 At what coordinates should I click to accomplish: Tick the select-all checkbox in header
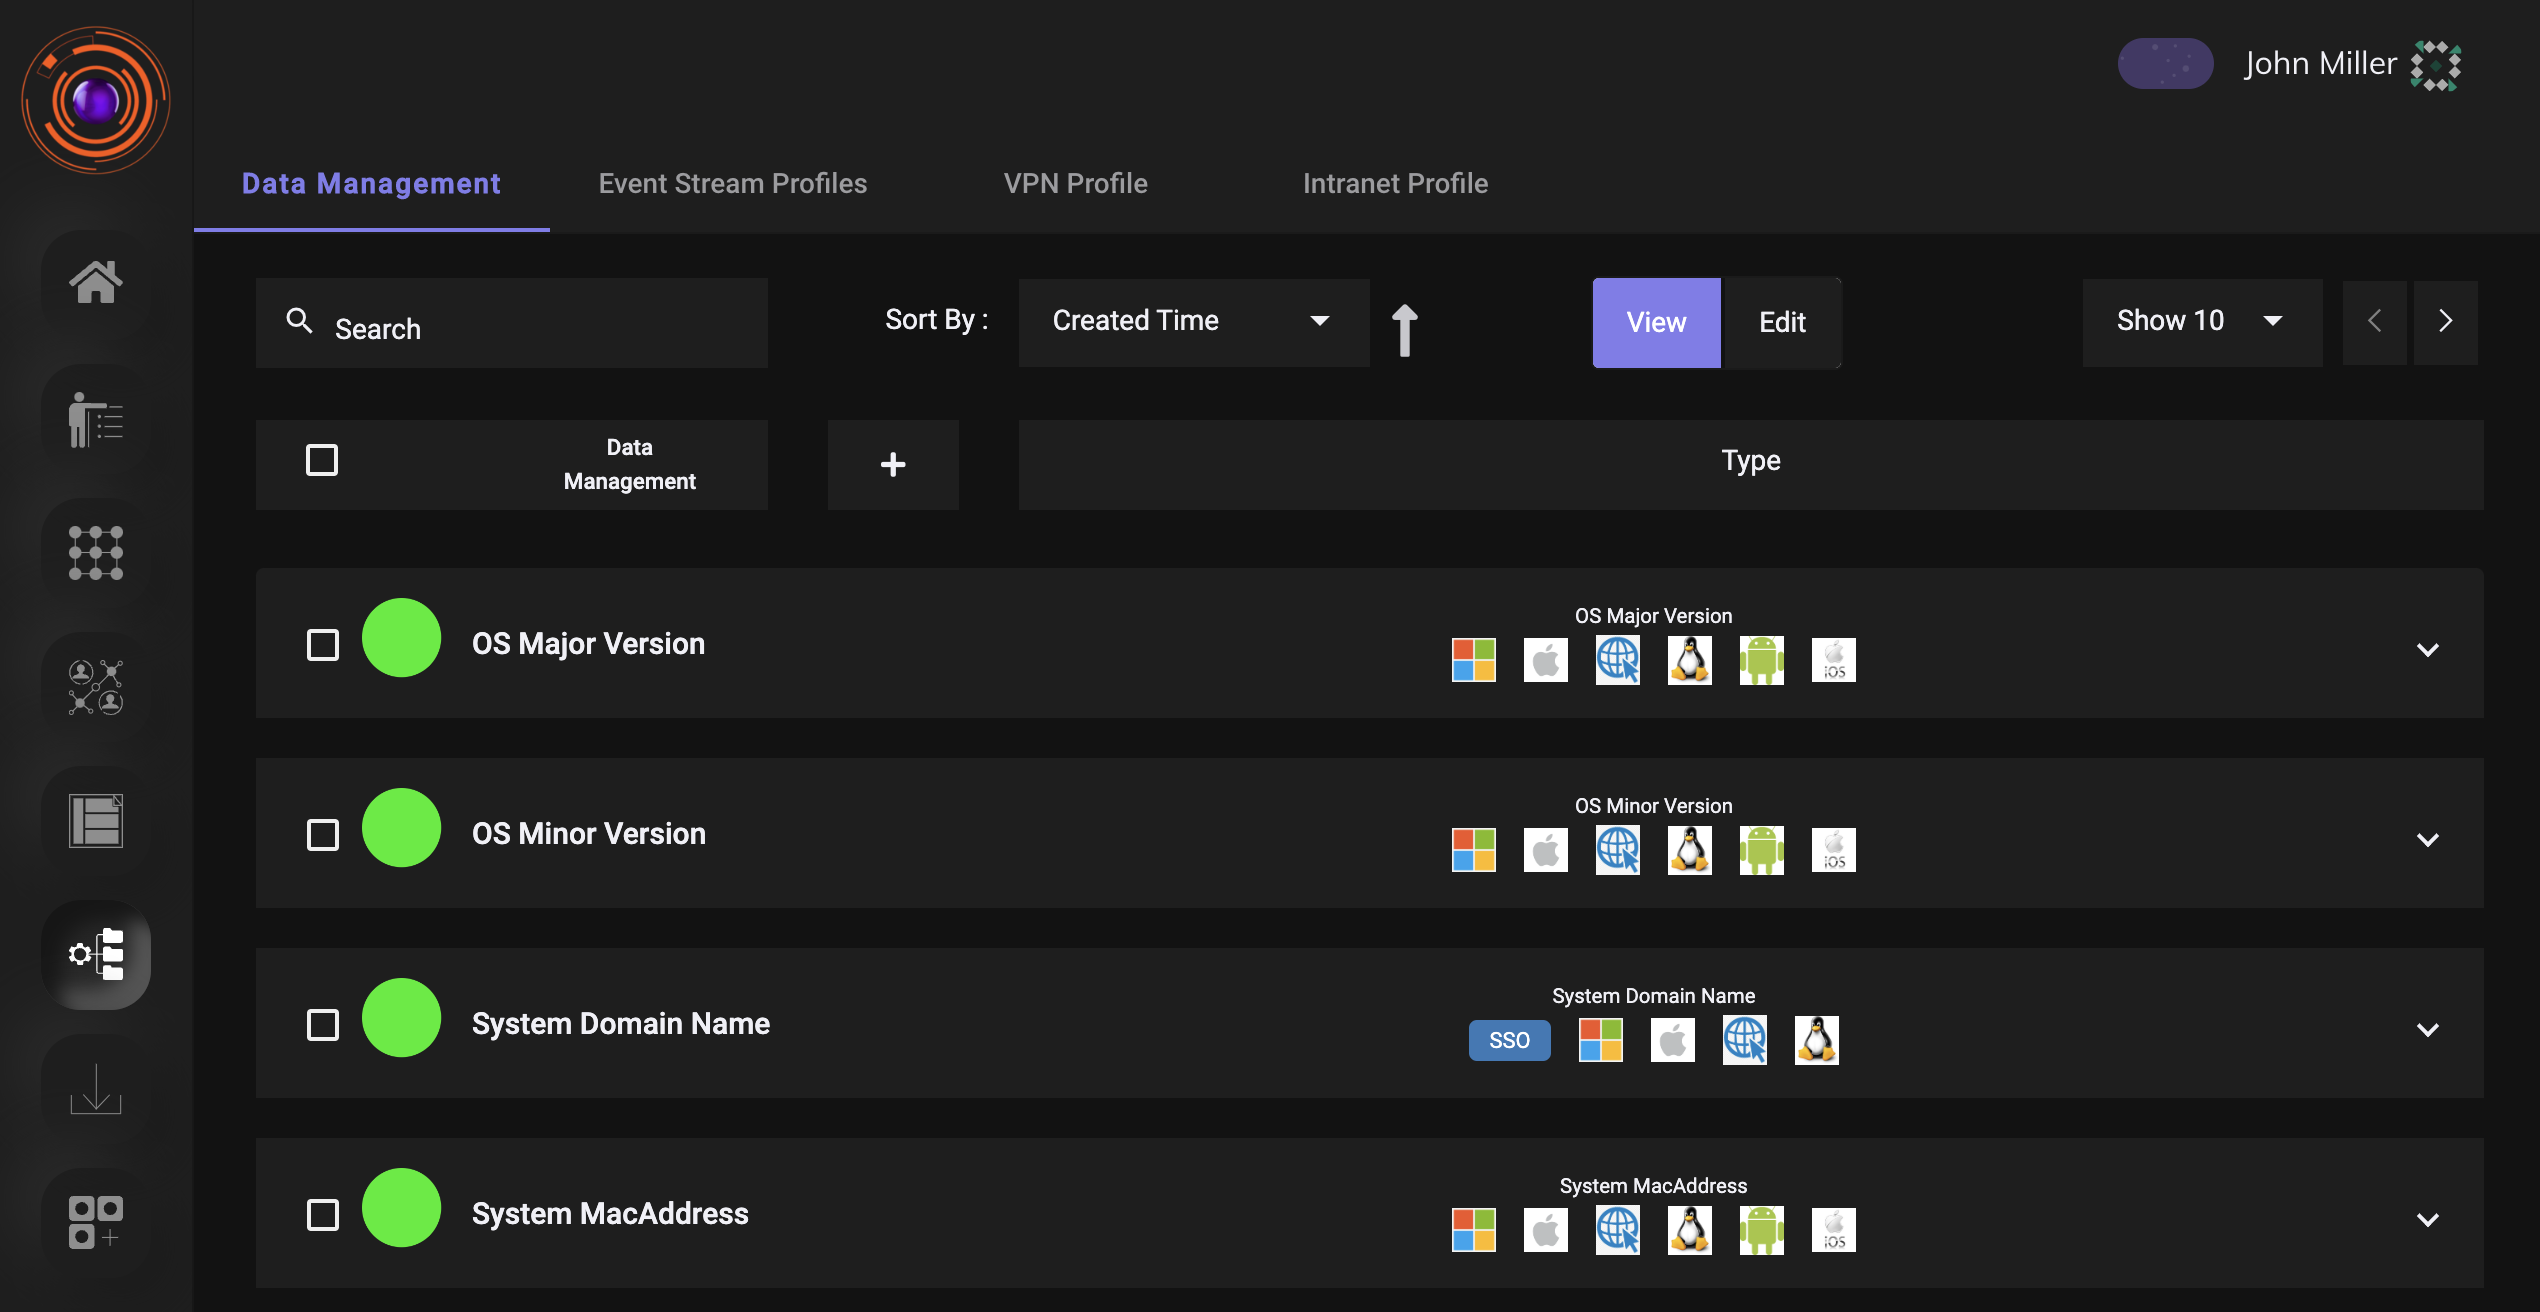click(x=322, y=460)
